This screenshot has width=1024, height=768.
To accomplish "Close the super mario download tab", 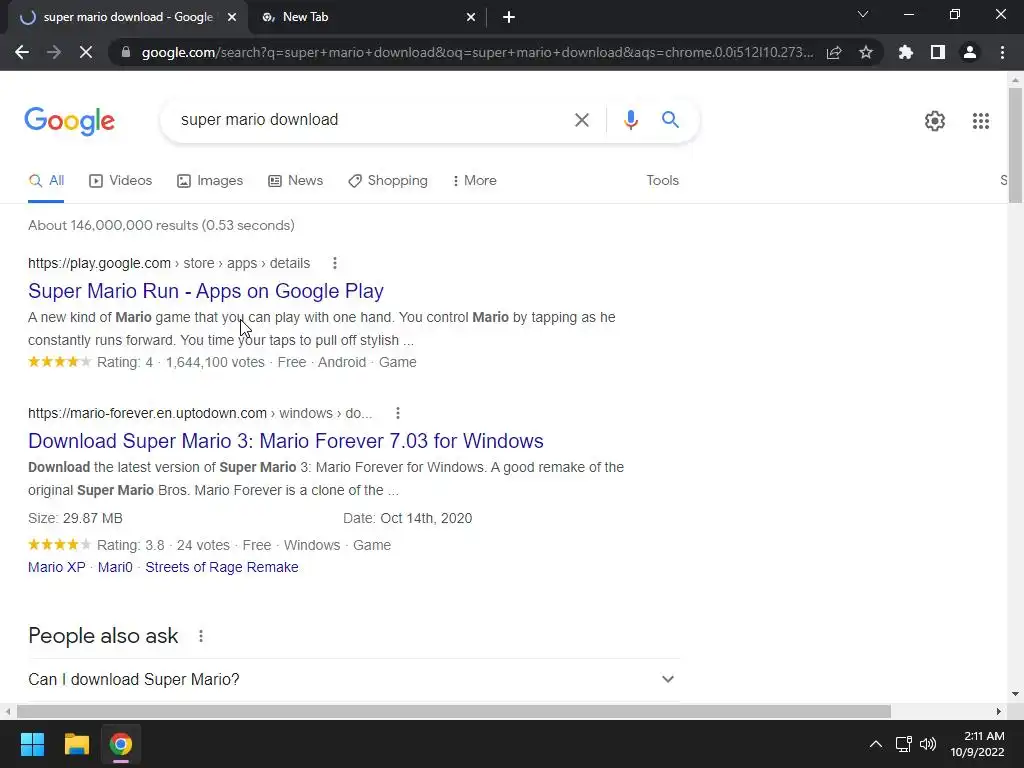I will 232,18.
